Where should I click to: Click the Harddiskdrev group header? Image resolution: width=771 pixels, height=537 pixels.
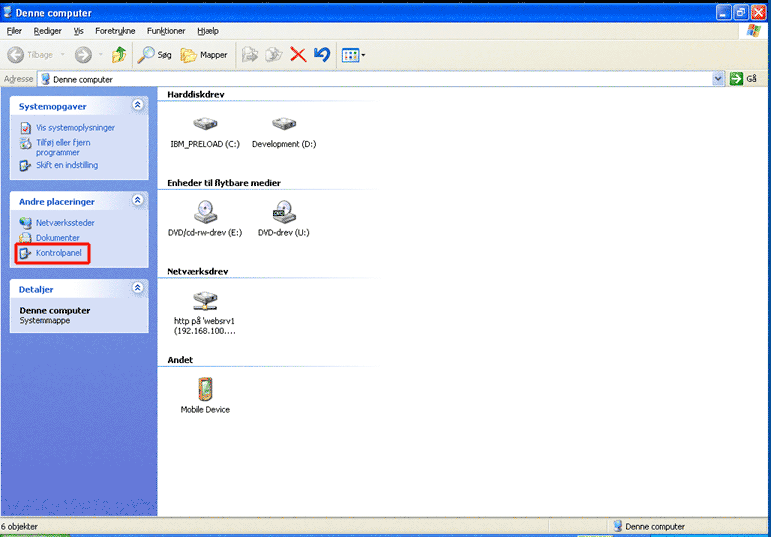tap(196, 94)
